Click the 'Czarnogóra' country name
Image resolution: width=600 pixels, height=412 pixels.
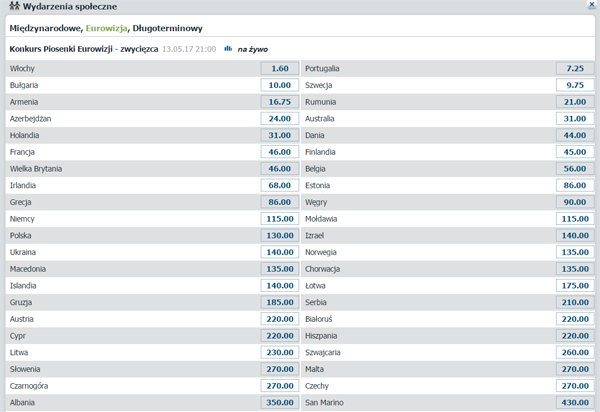coord(29,386)
